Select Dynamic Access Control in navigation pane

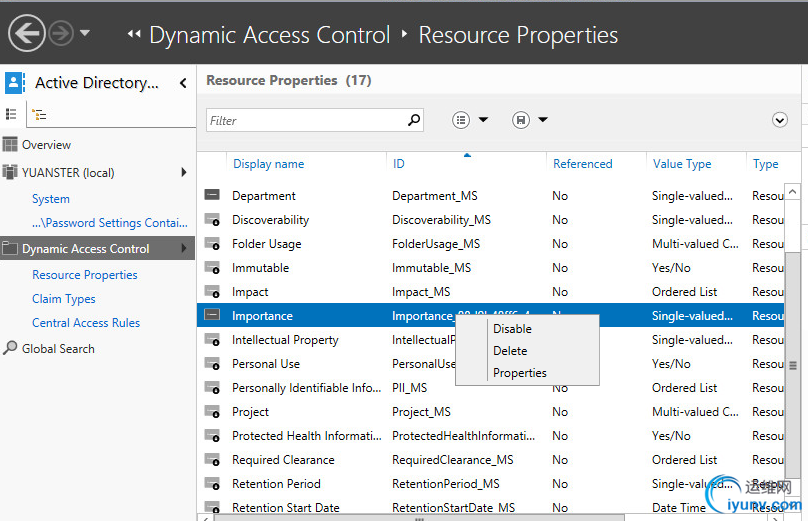tap(86, 248)
